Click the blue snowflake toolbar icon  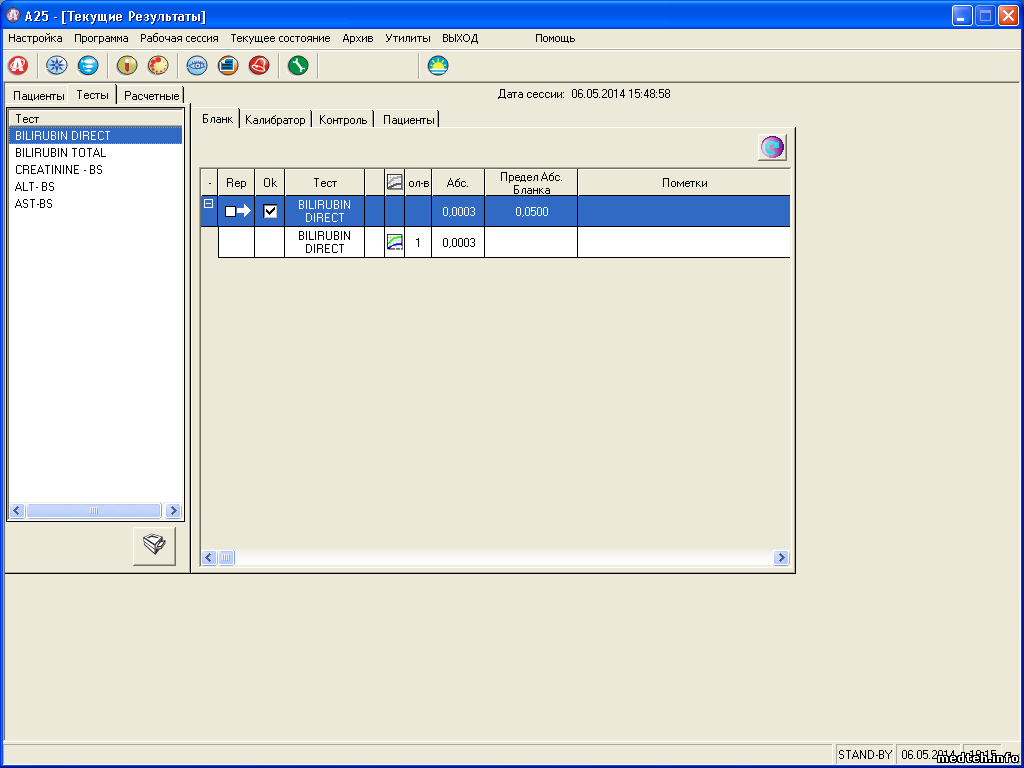point(57,66)
